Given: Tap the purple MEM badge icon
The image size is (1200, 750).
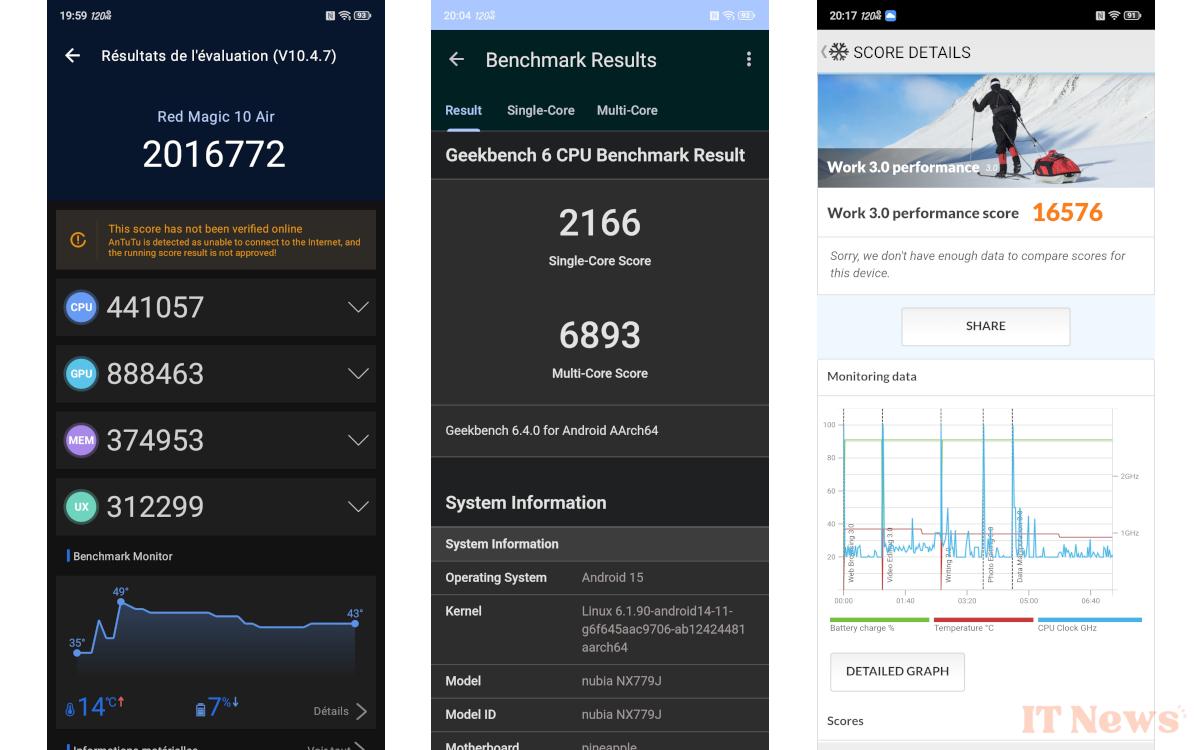Looking at the screenshot, I should 81,440.
